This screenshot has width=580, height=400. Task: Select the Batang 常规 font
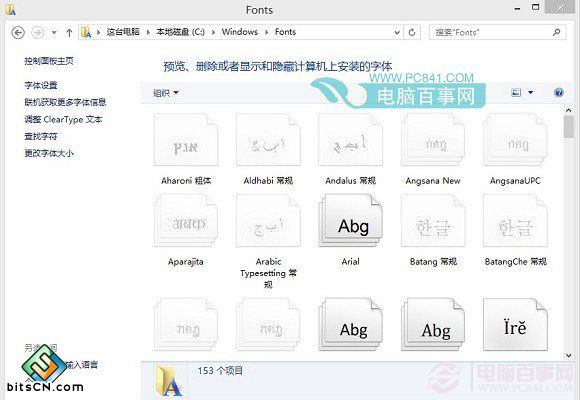433,230
